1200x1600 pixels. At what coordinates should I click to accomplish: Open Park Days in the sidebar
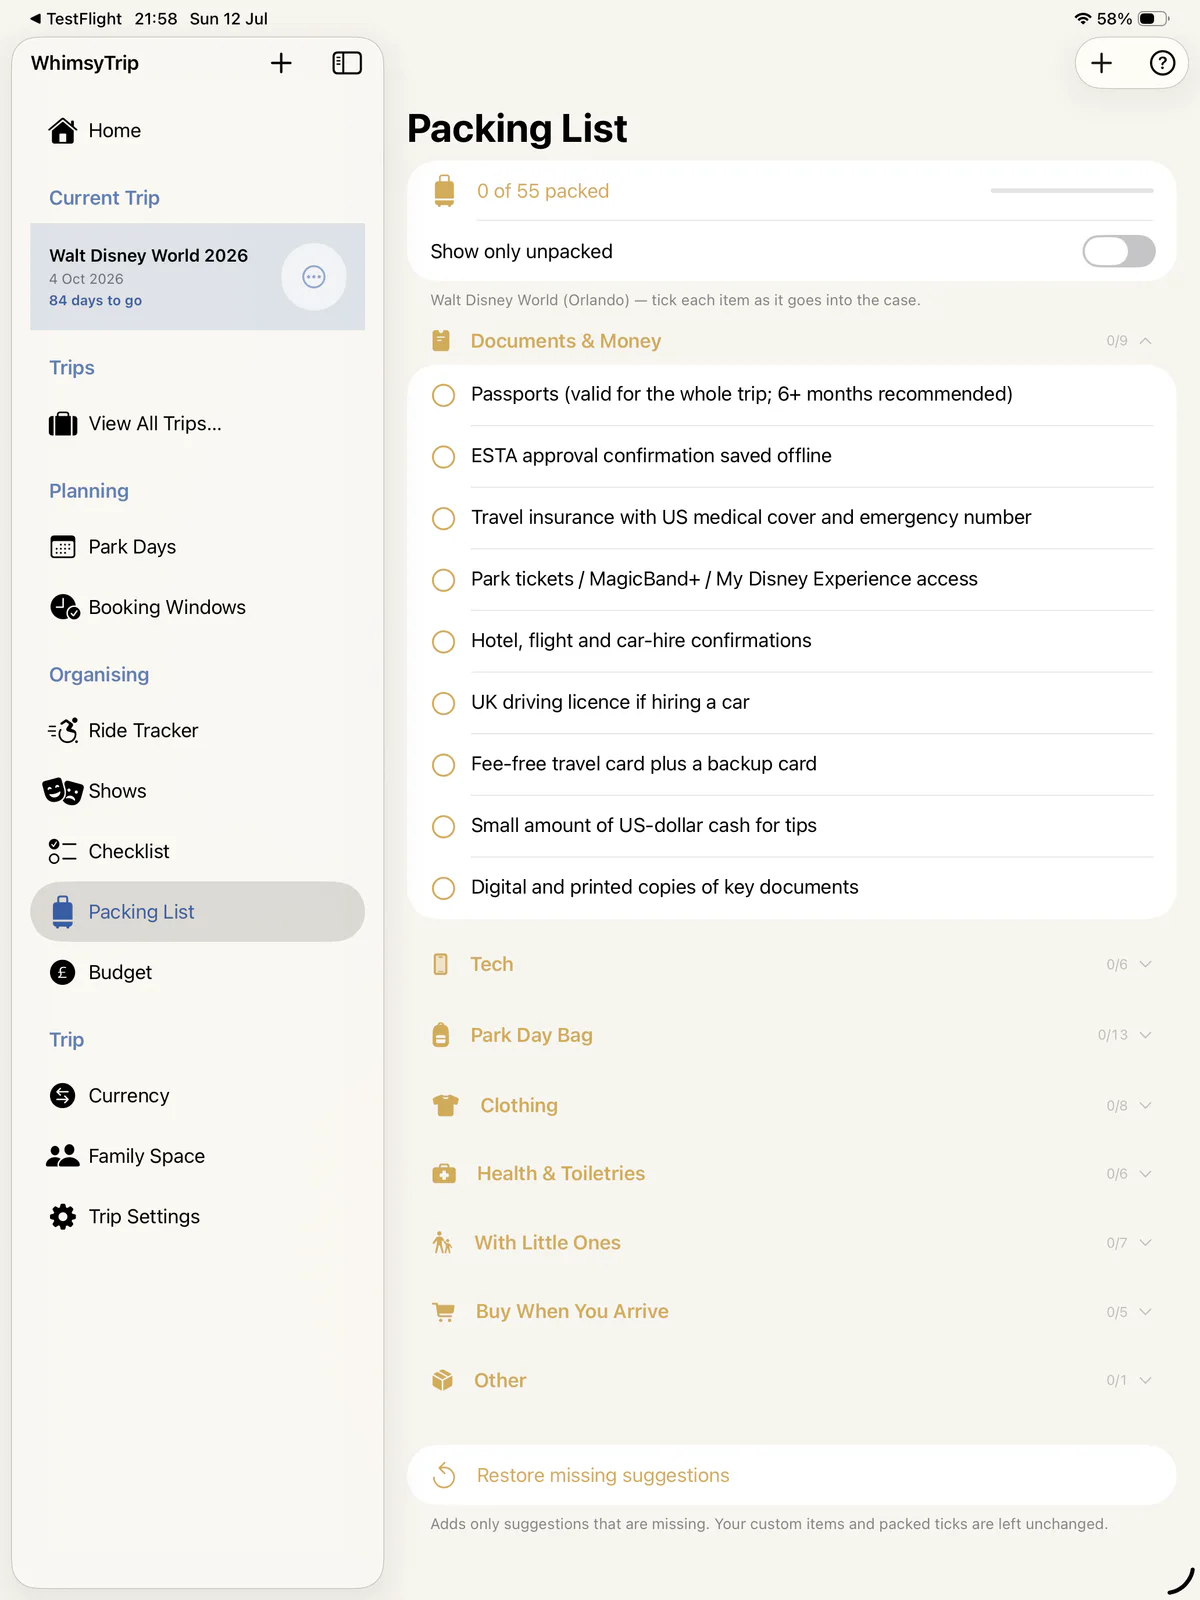[x=197, y=547]
